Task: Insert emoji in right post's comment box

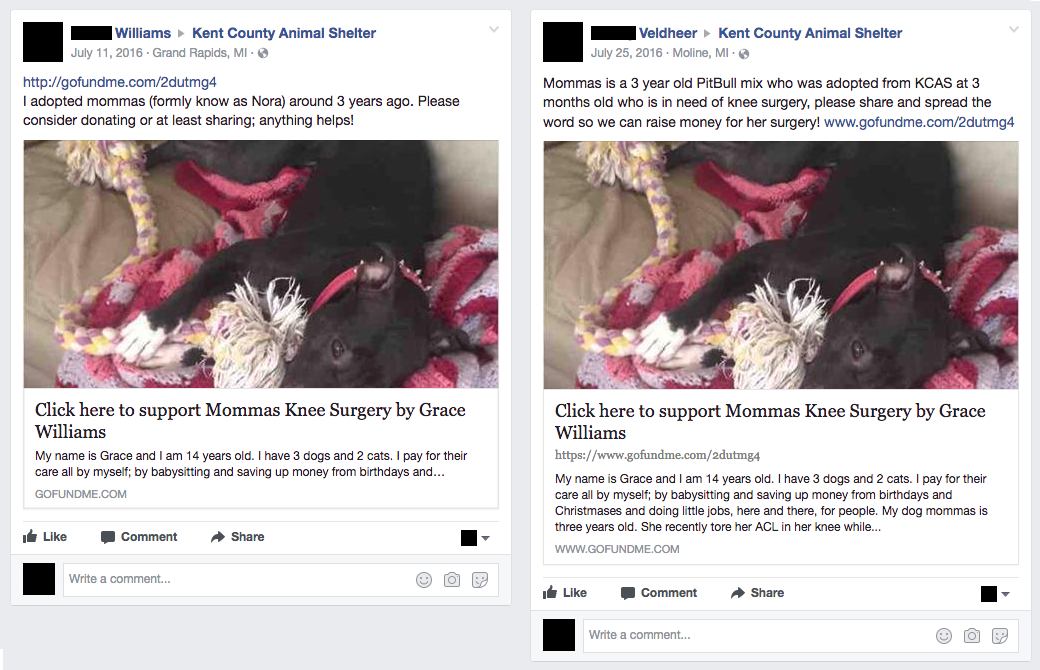Action: [944, 636]
